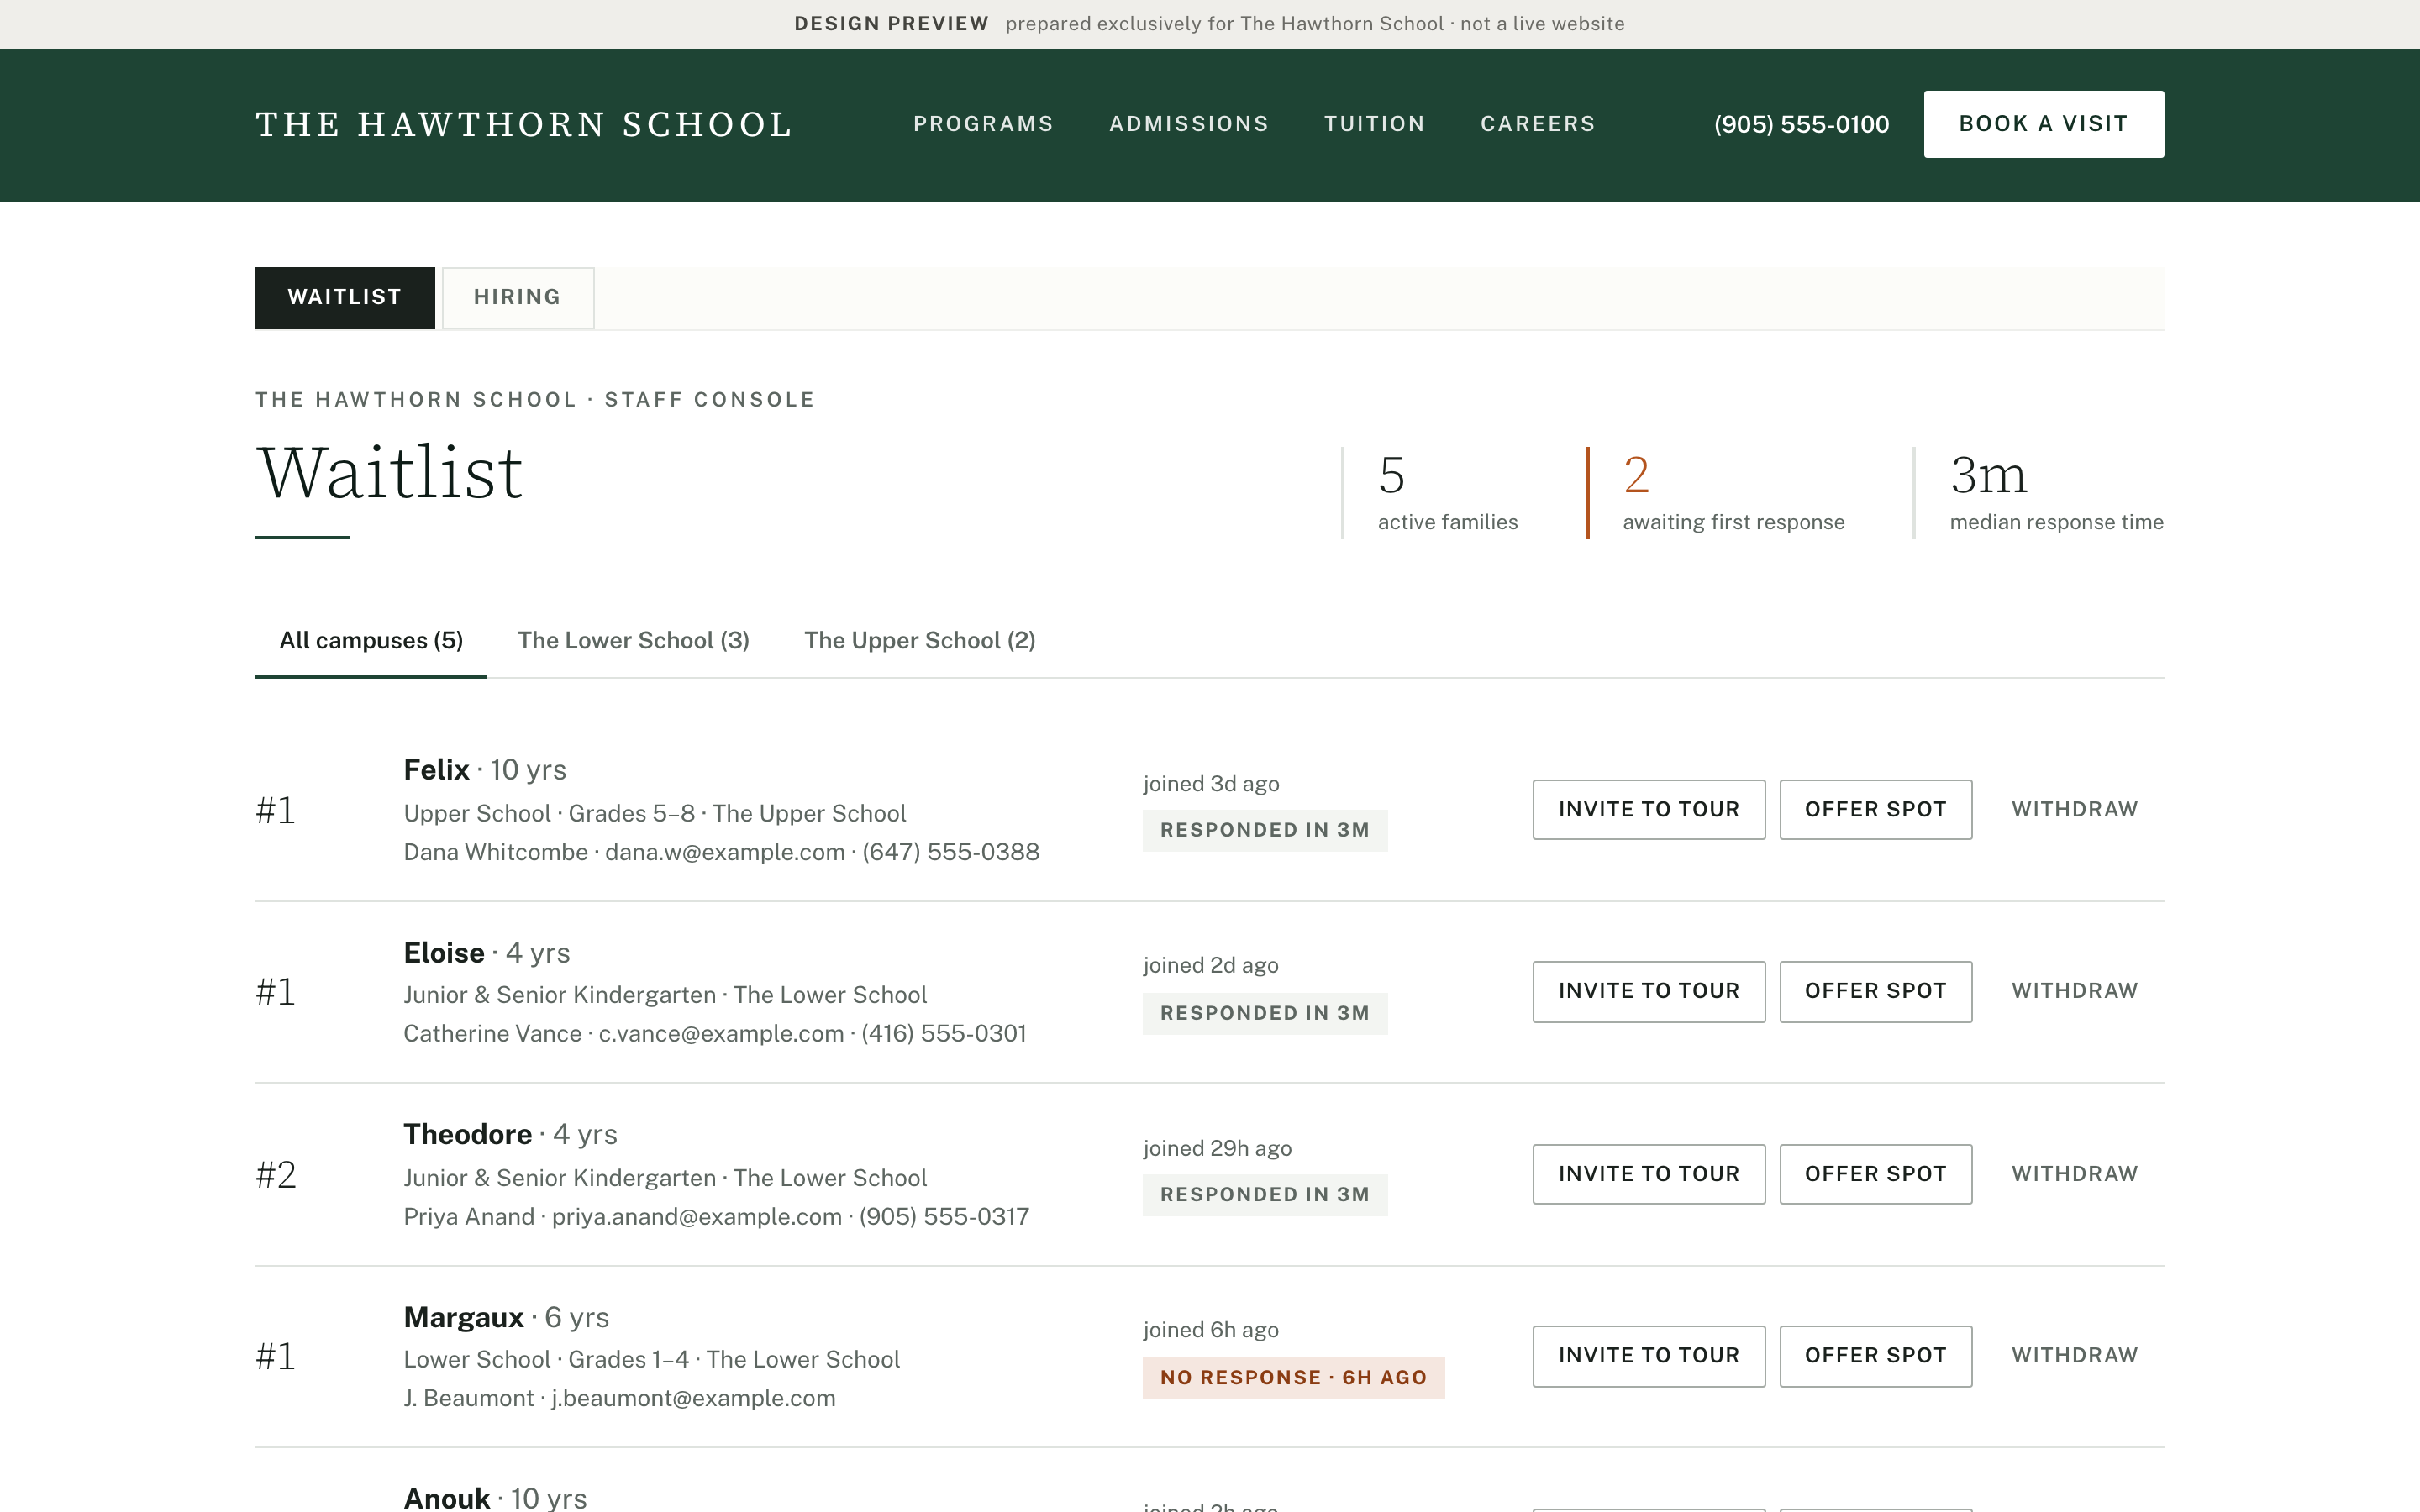Viewport: 2420px width, 1512px height.
Task: Click 'joined 6h ago' text
Action: coord(1211,1331)
